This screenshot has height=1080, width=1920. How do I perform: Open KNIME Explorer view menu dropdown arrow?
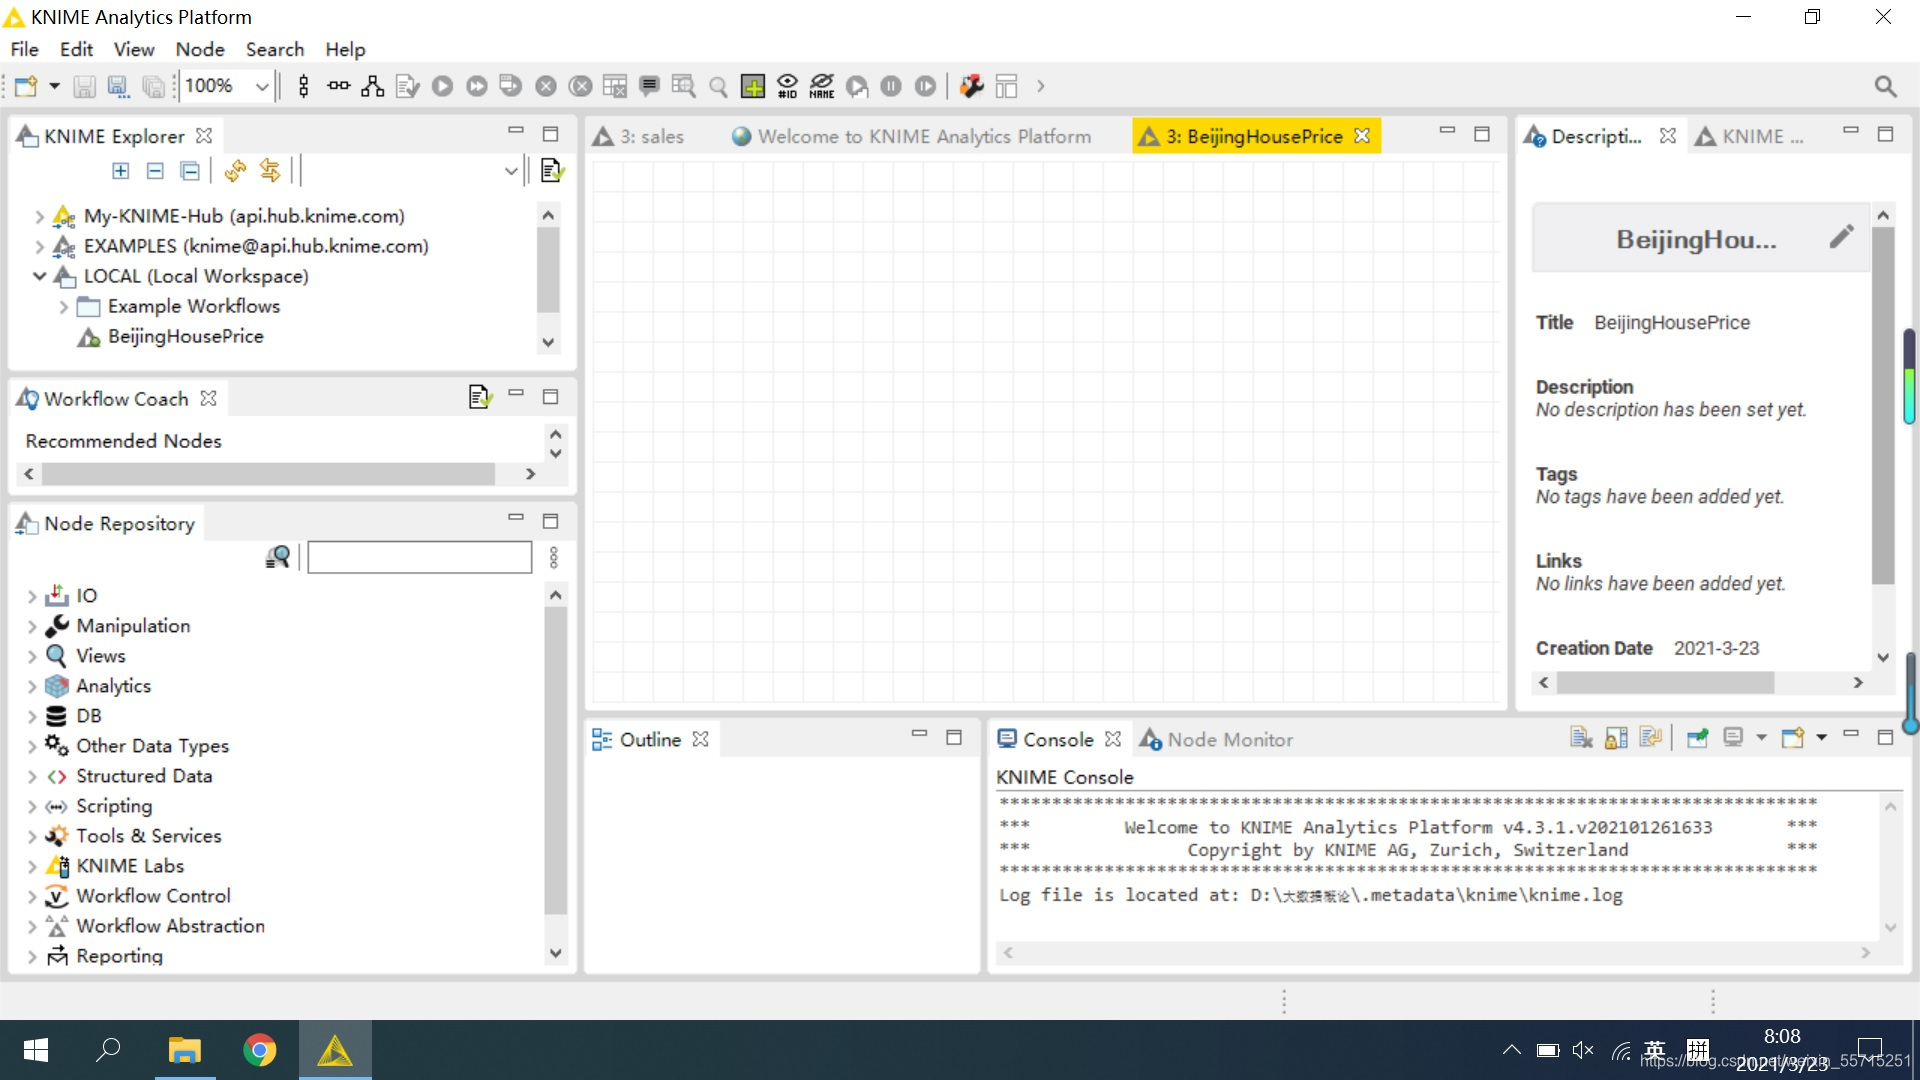pyautogui.click(x=511, y=171)
